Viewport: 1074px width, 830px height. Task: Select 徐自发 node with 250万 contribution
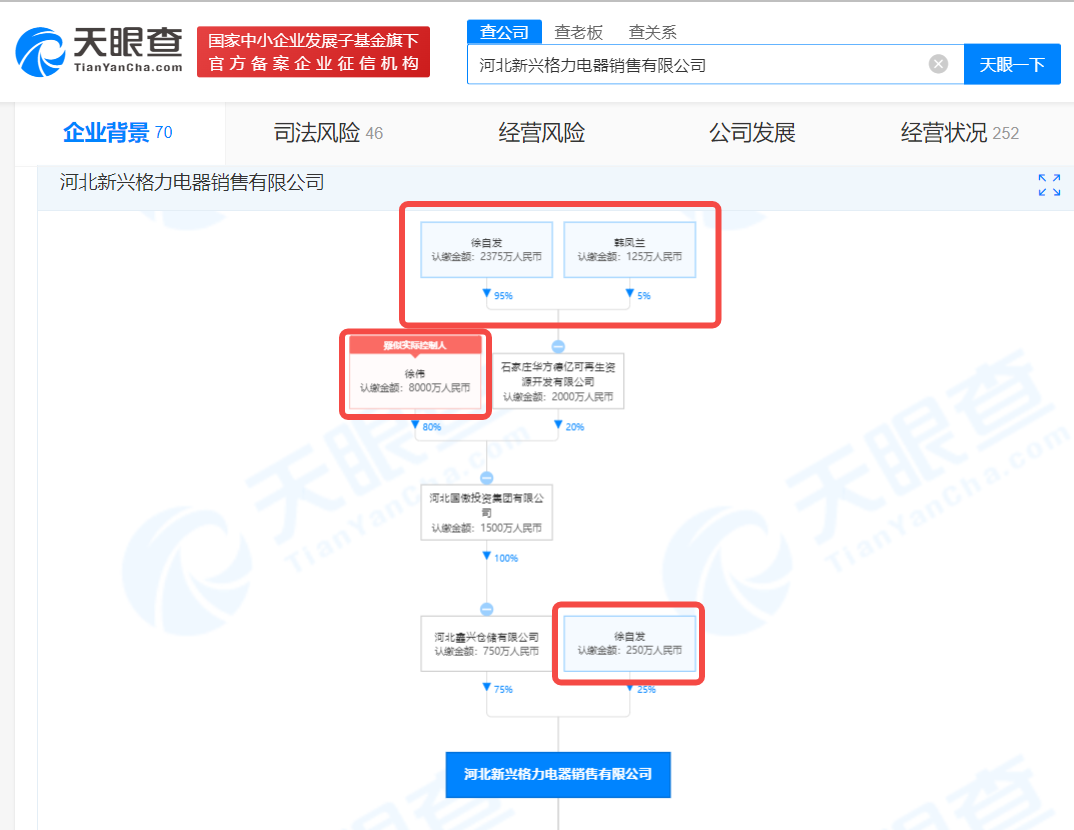629,643
